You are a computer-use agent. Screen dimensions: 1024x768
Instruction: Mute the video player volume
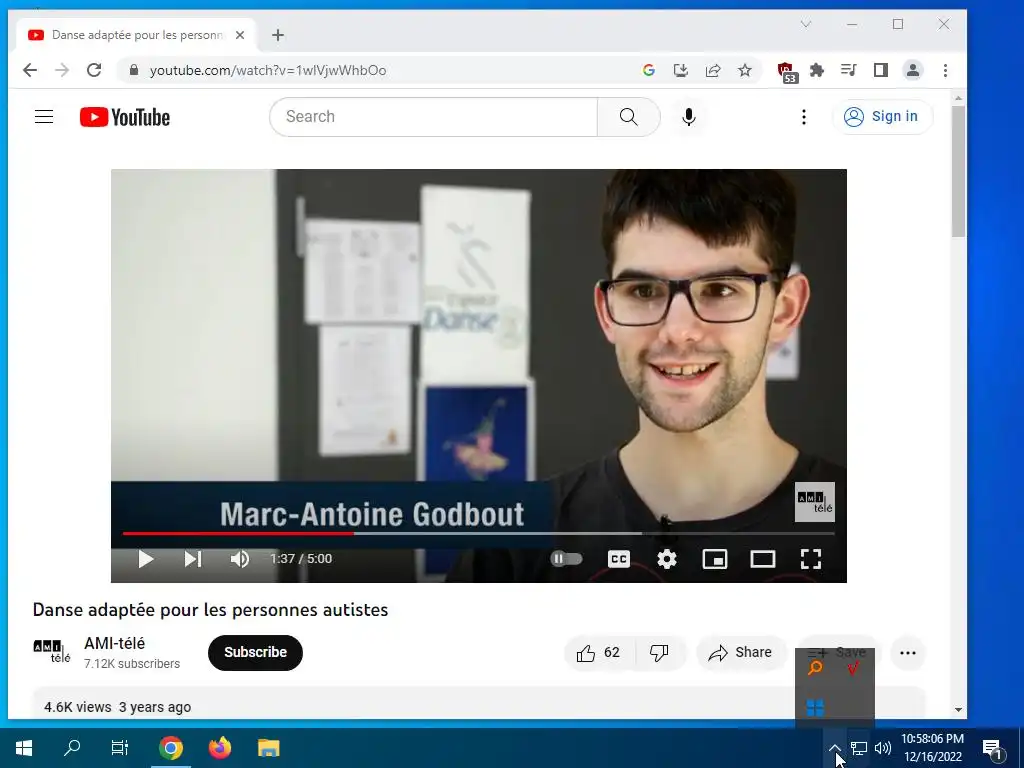coord(240,559)
